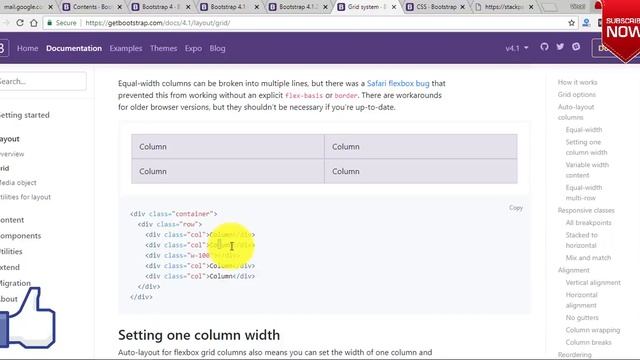Jump to Variable width content section
Viewport: 640px width, 360px height.
tap(587, 170)
